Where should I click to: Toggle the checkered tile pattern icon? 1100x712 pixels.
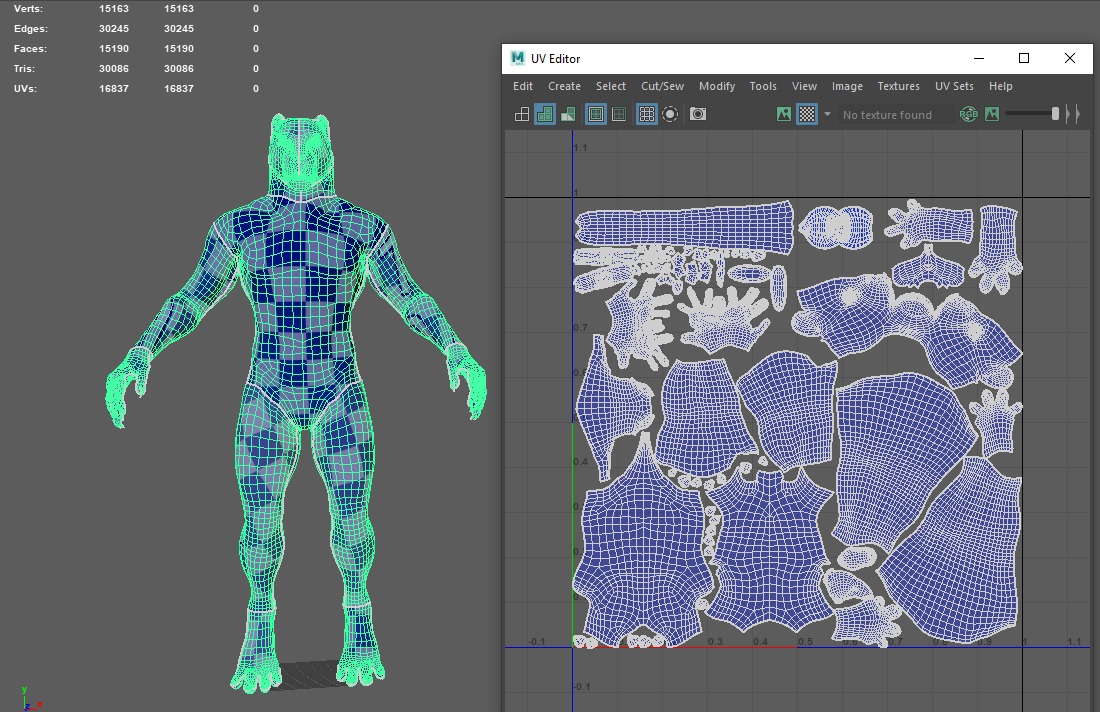point(807,114)
